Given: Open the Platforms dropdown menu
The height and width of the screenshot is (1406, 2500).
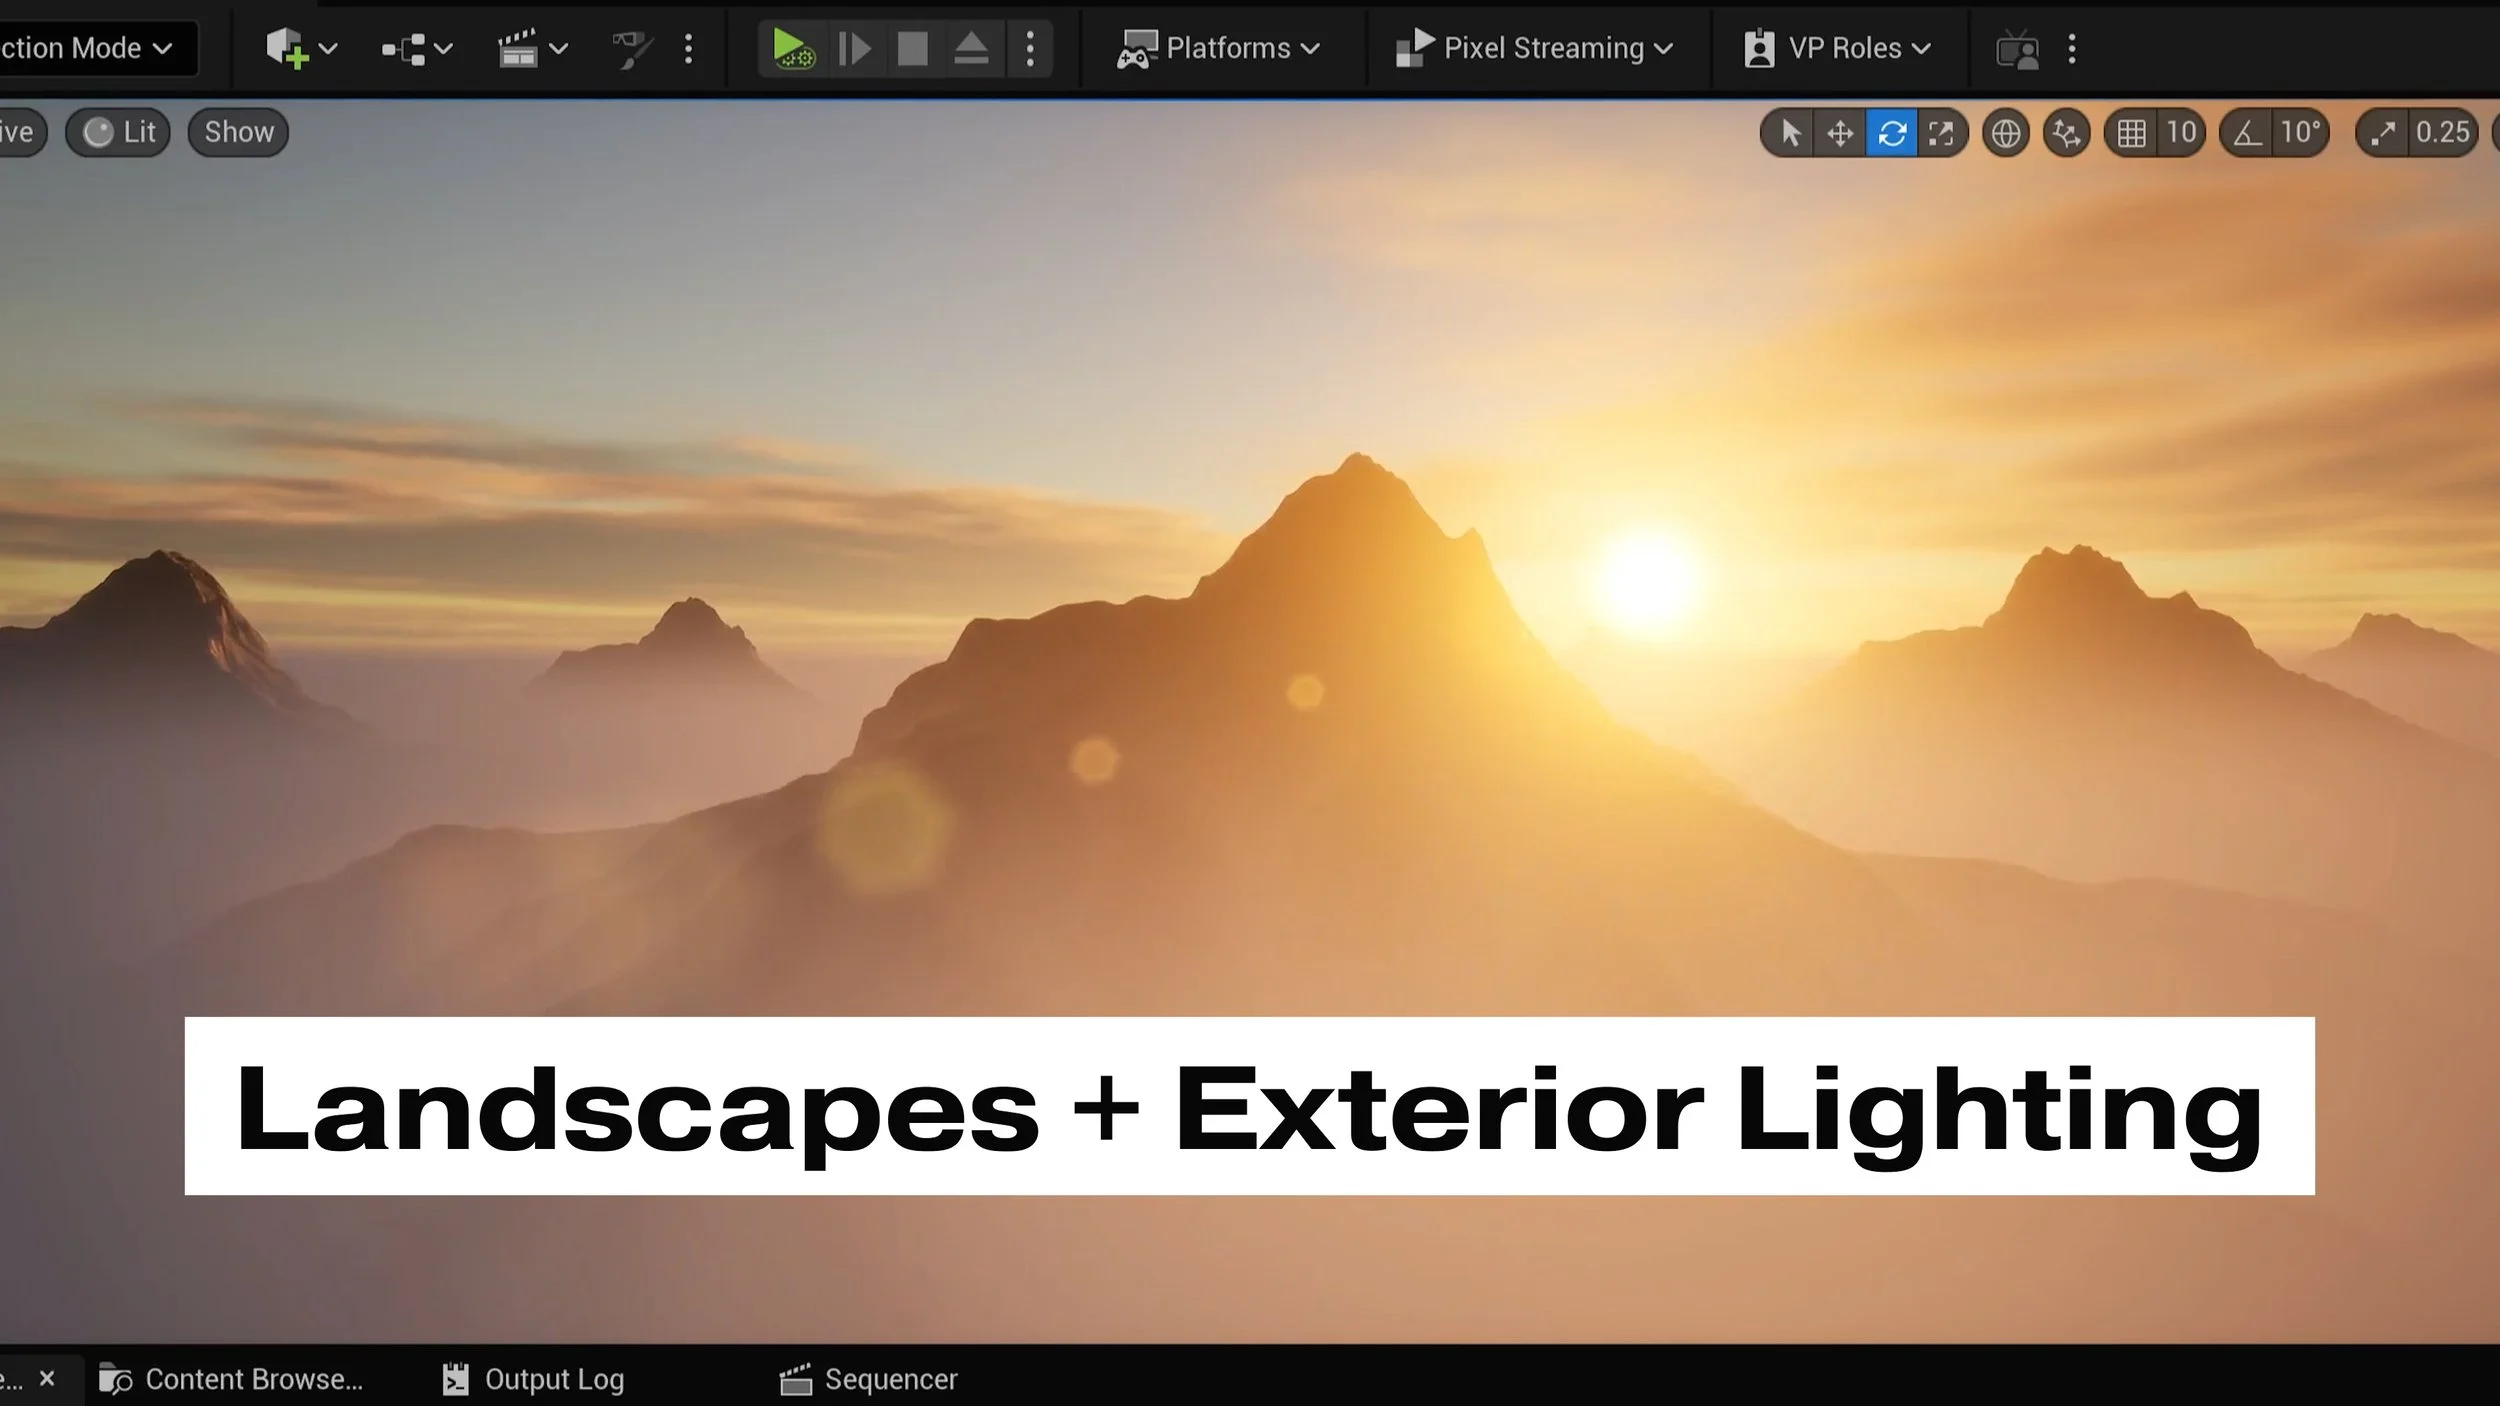Looking at the screenshot, I should pos(1218,48).
